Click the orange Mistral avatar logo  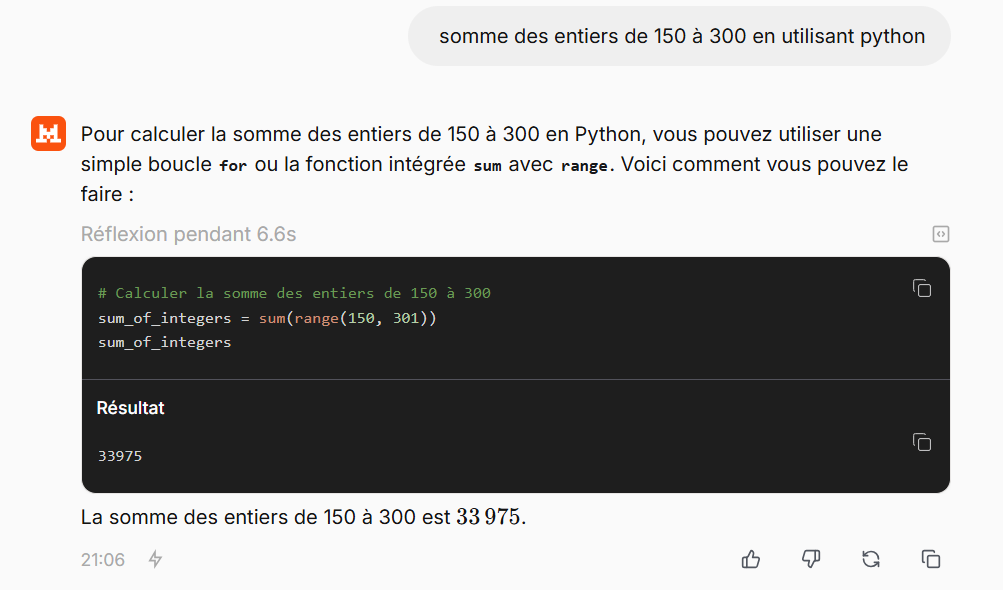[49, 134]
